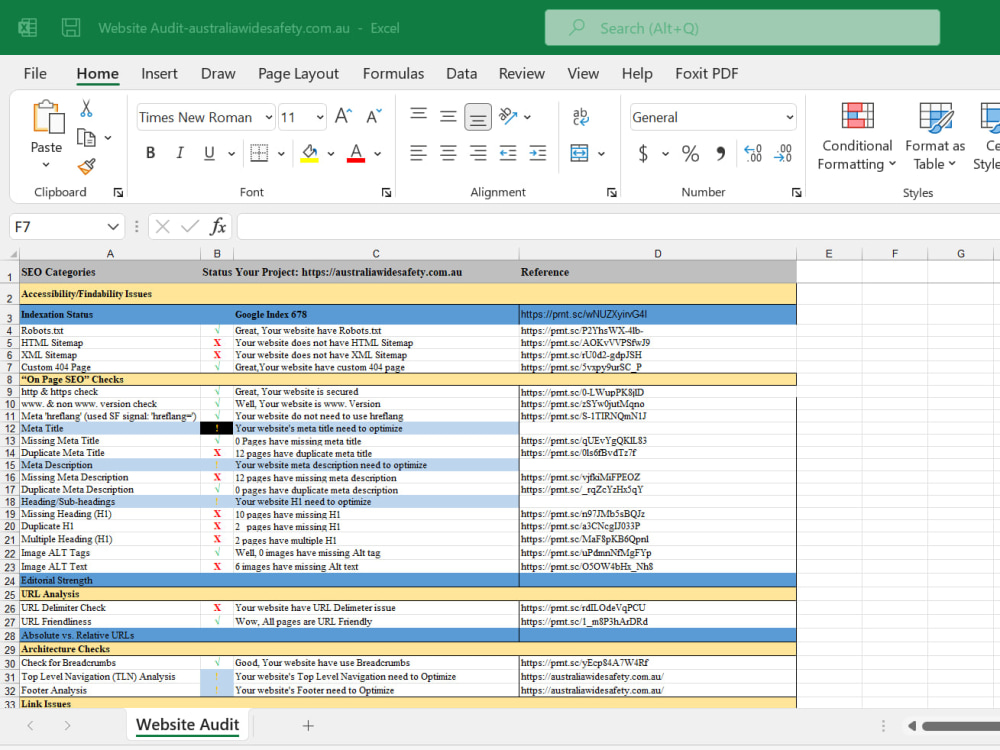Cut selection with the scissors icon
1000x750 pixels.
(x=86, y=108)
